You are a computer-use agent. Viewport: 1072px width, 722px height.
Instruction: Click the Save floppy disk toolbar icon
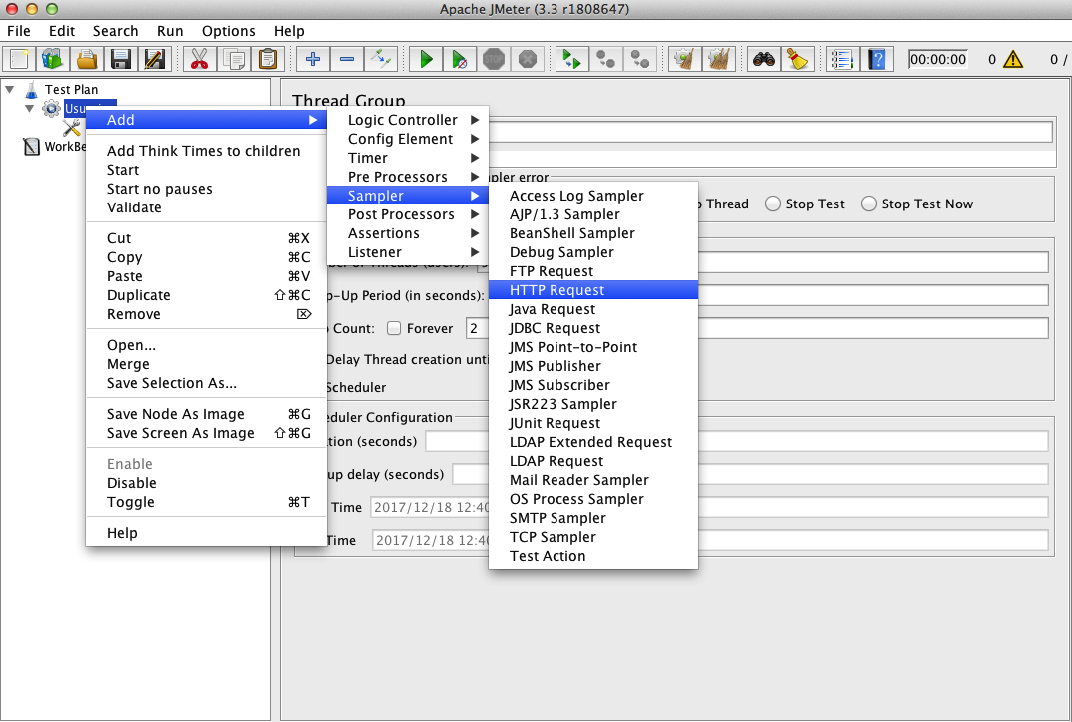click(121, 59)
